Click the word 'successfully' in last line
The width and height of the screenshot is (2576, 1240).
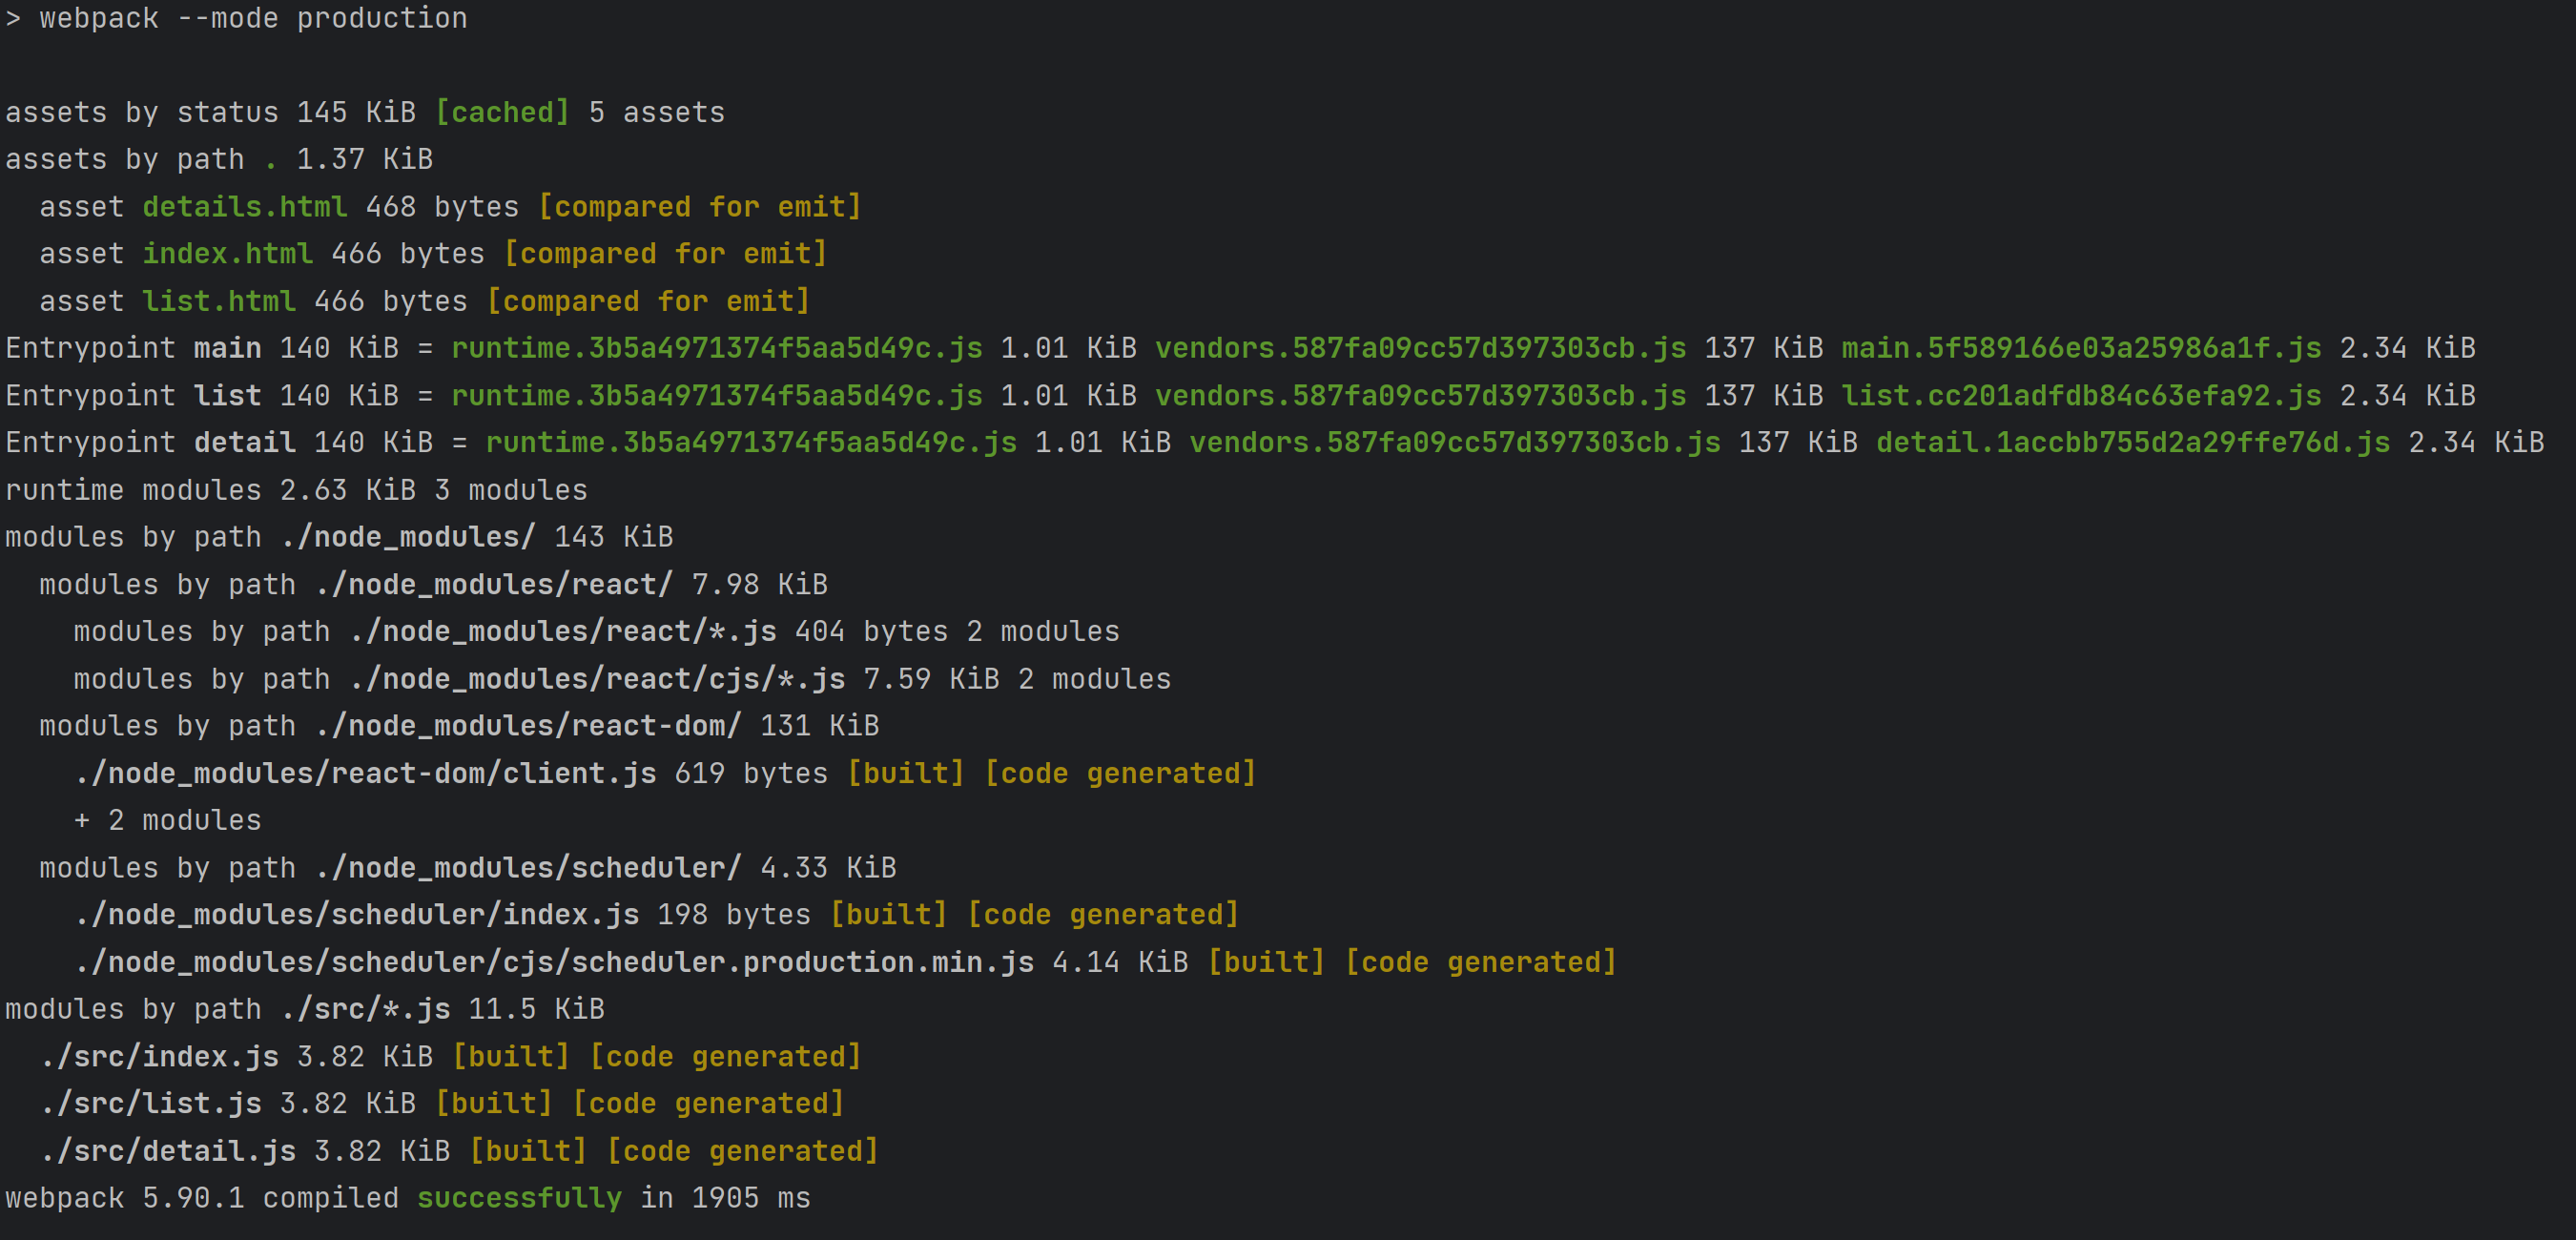[519, 1198]
